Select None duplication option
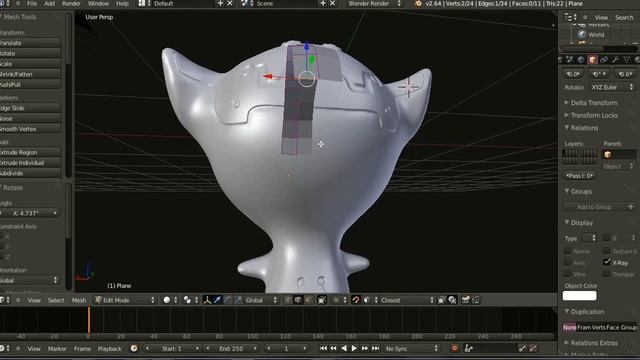 pos(569,327)
